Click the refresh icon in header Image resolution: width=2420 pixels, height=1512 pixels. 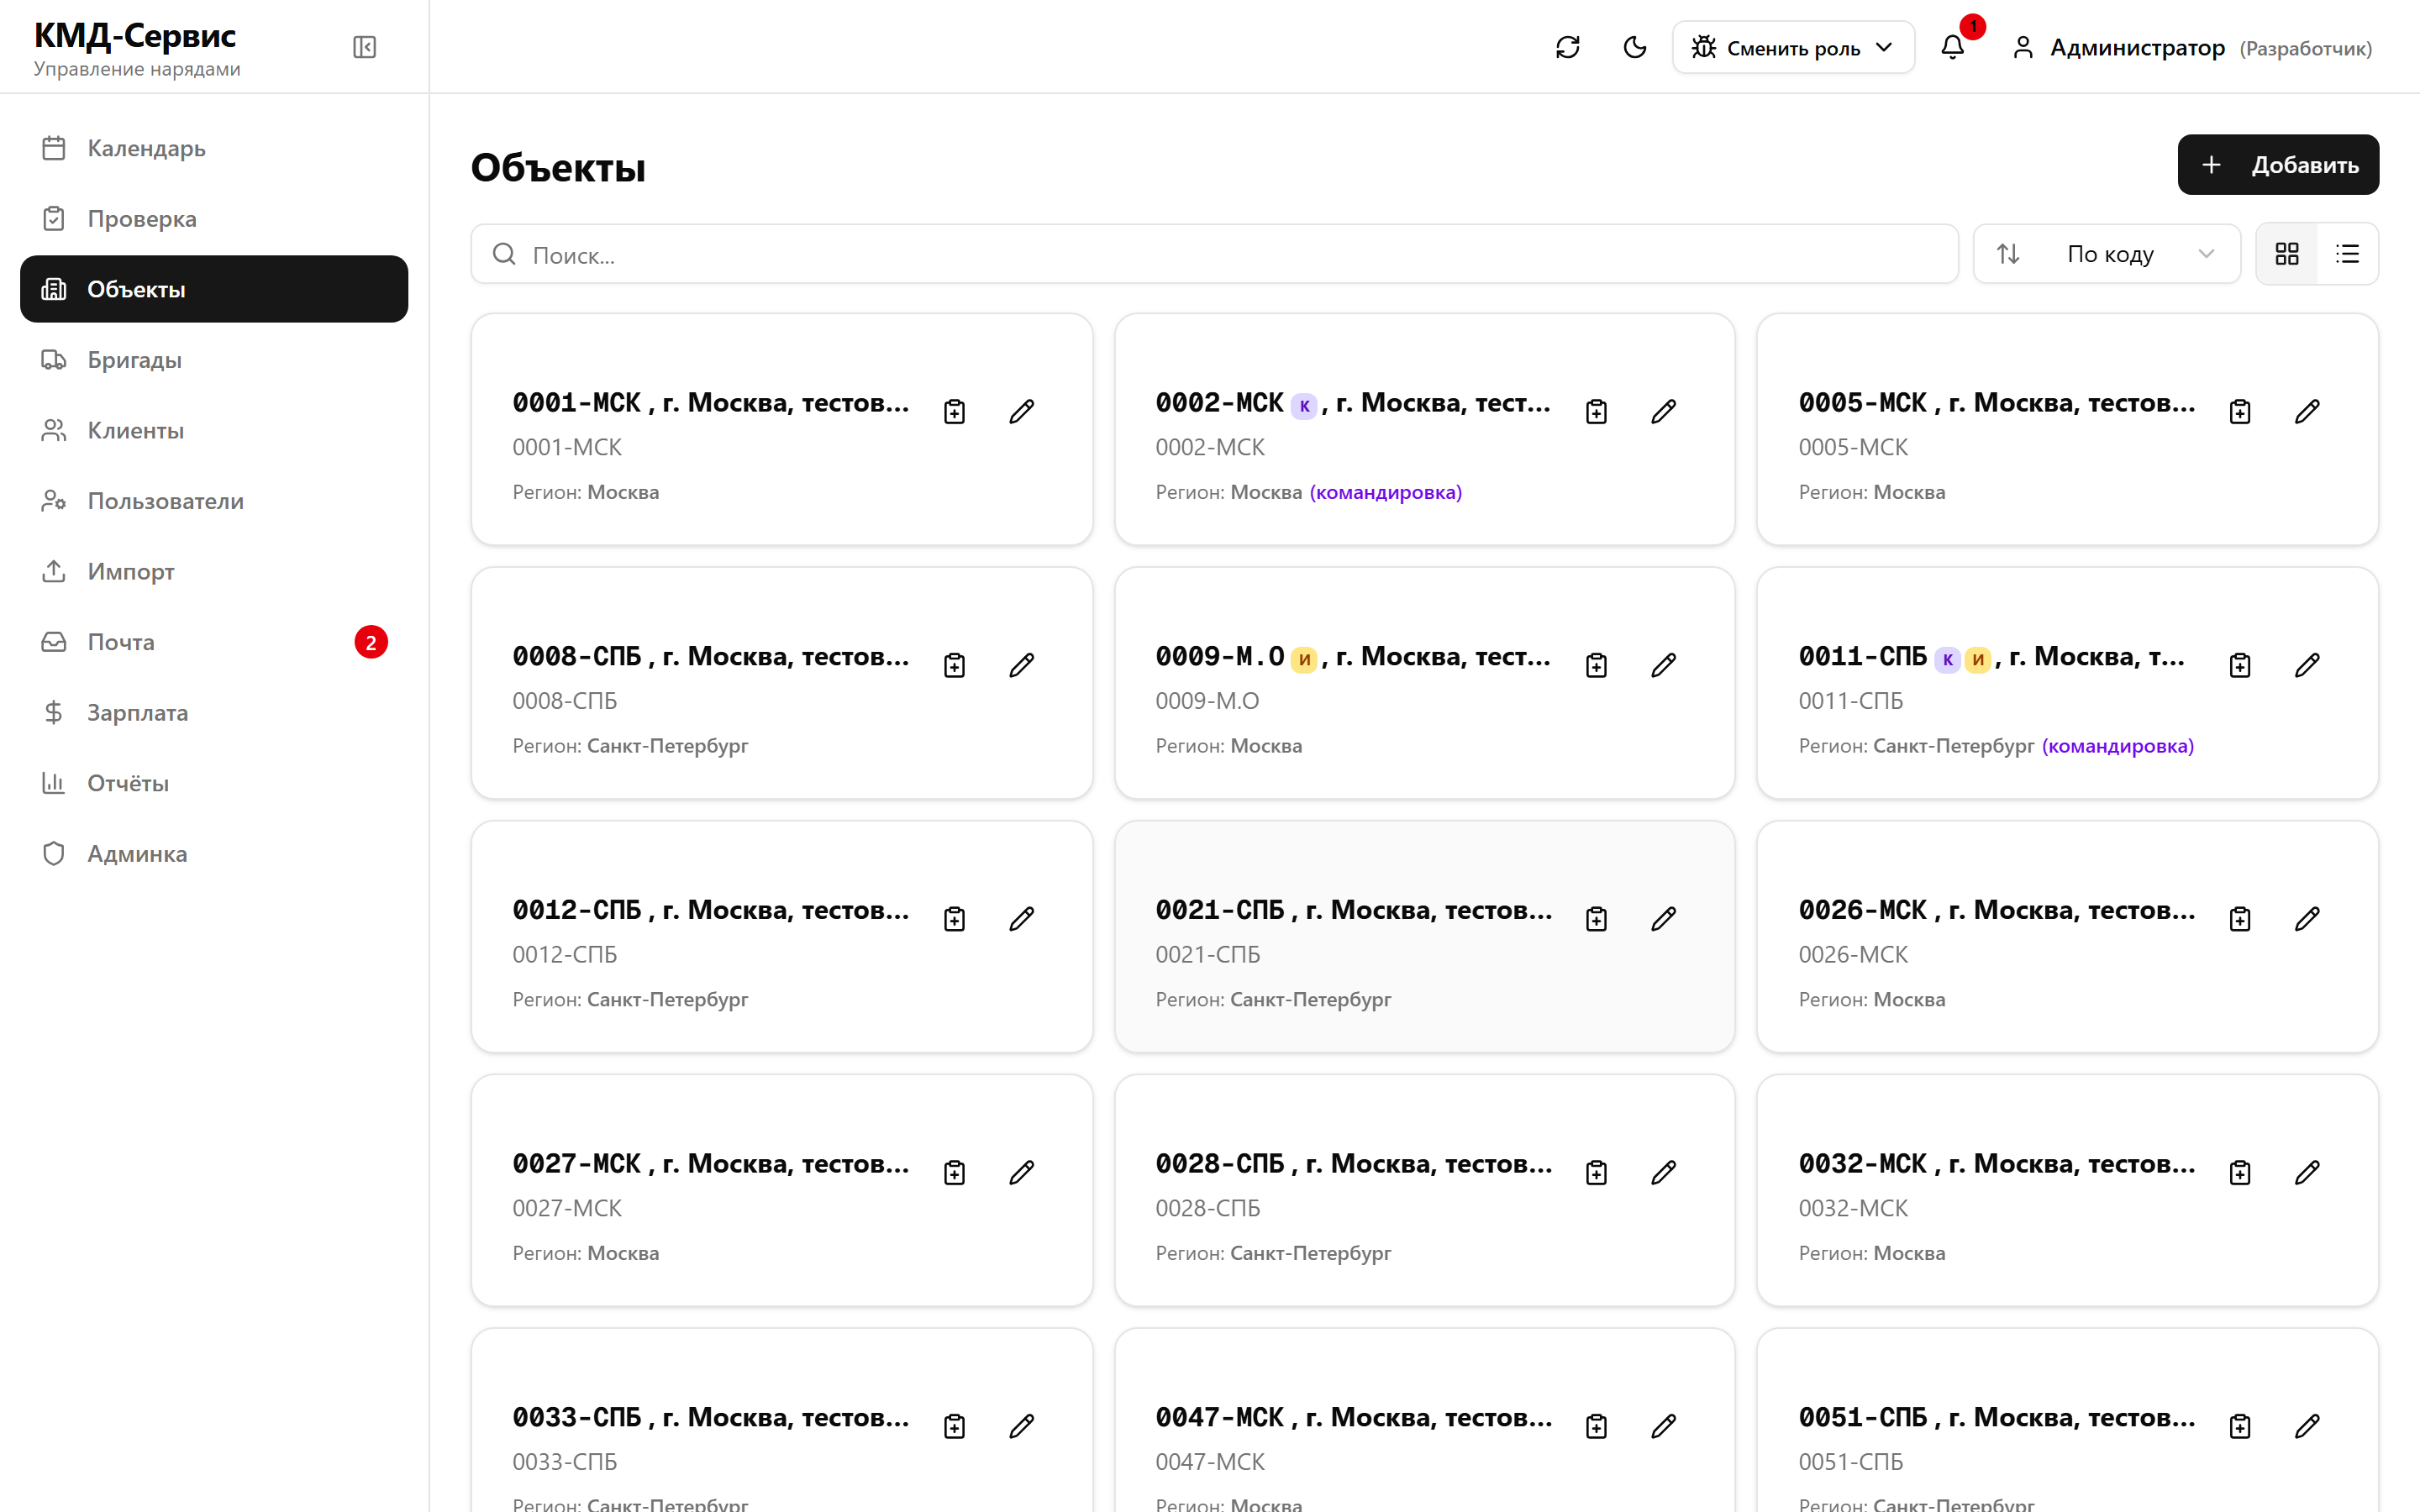(x=1567, y=47)
